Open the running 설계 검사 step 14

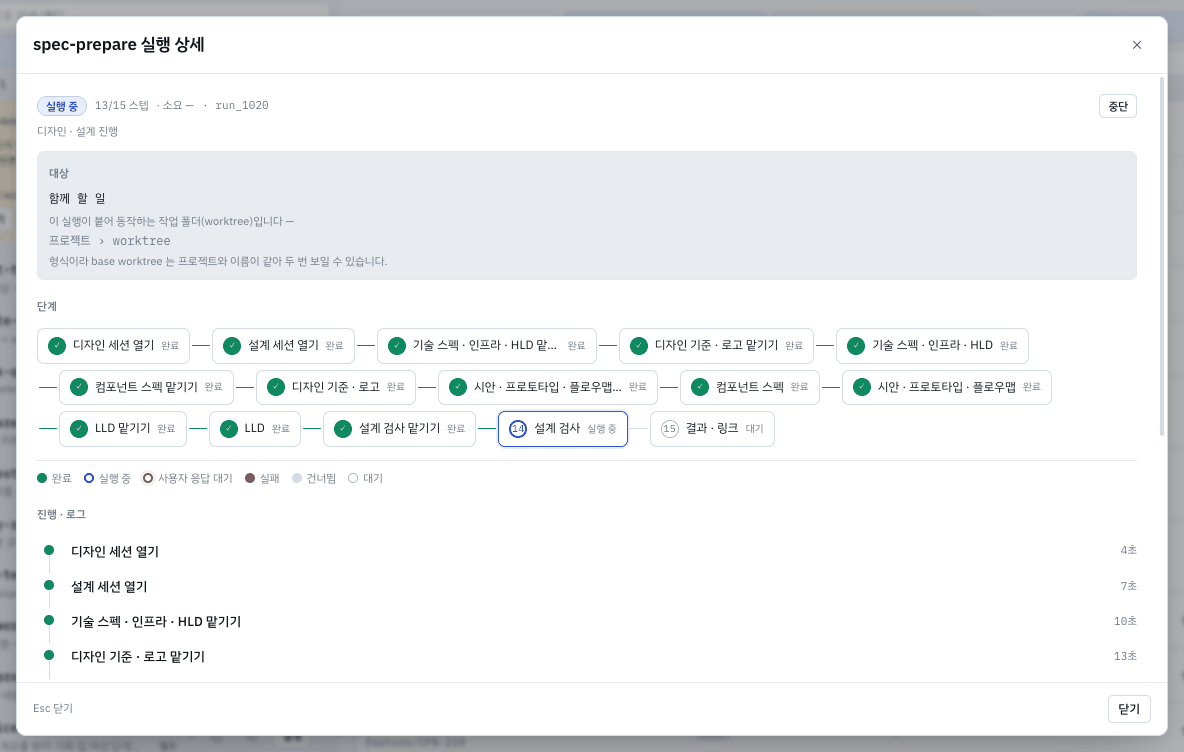(x=563, y=429)
